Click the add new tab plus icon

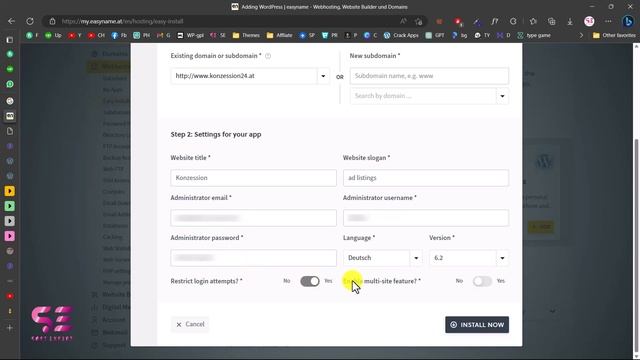click(10, 328)
